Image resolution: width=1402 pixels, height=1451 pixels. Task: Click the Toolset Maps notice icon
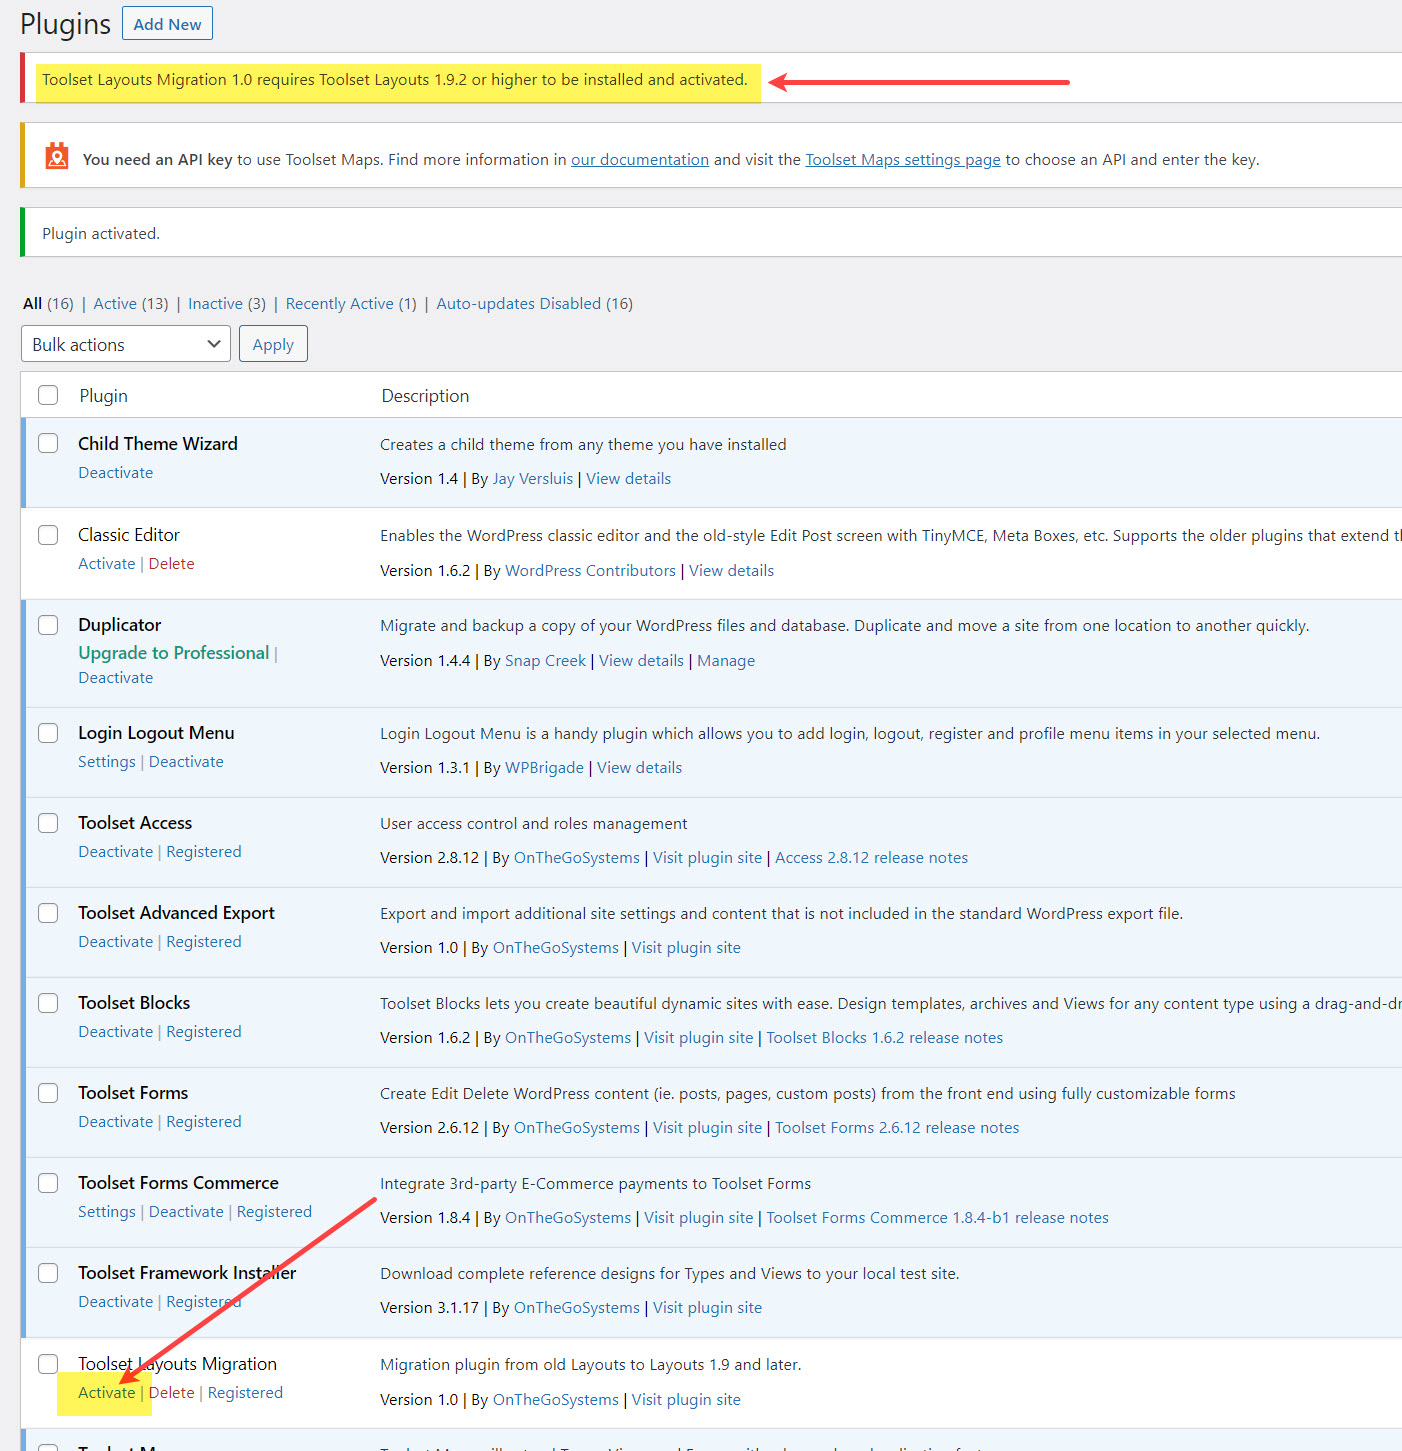tap(57, 156)
